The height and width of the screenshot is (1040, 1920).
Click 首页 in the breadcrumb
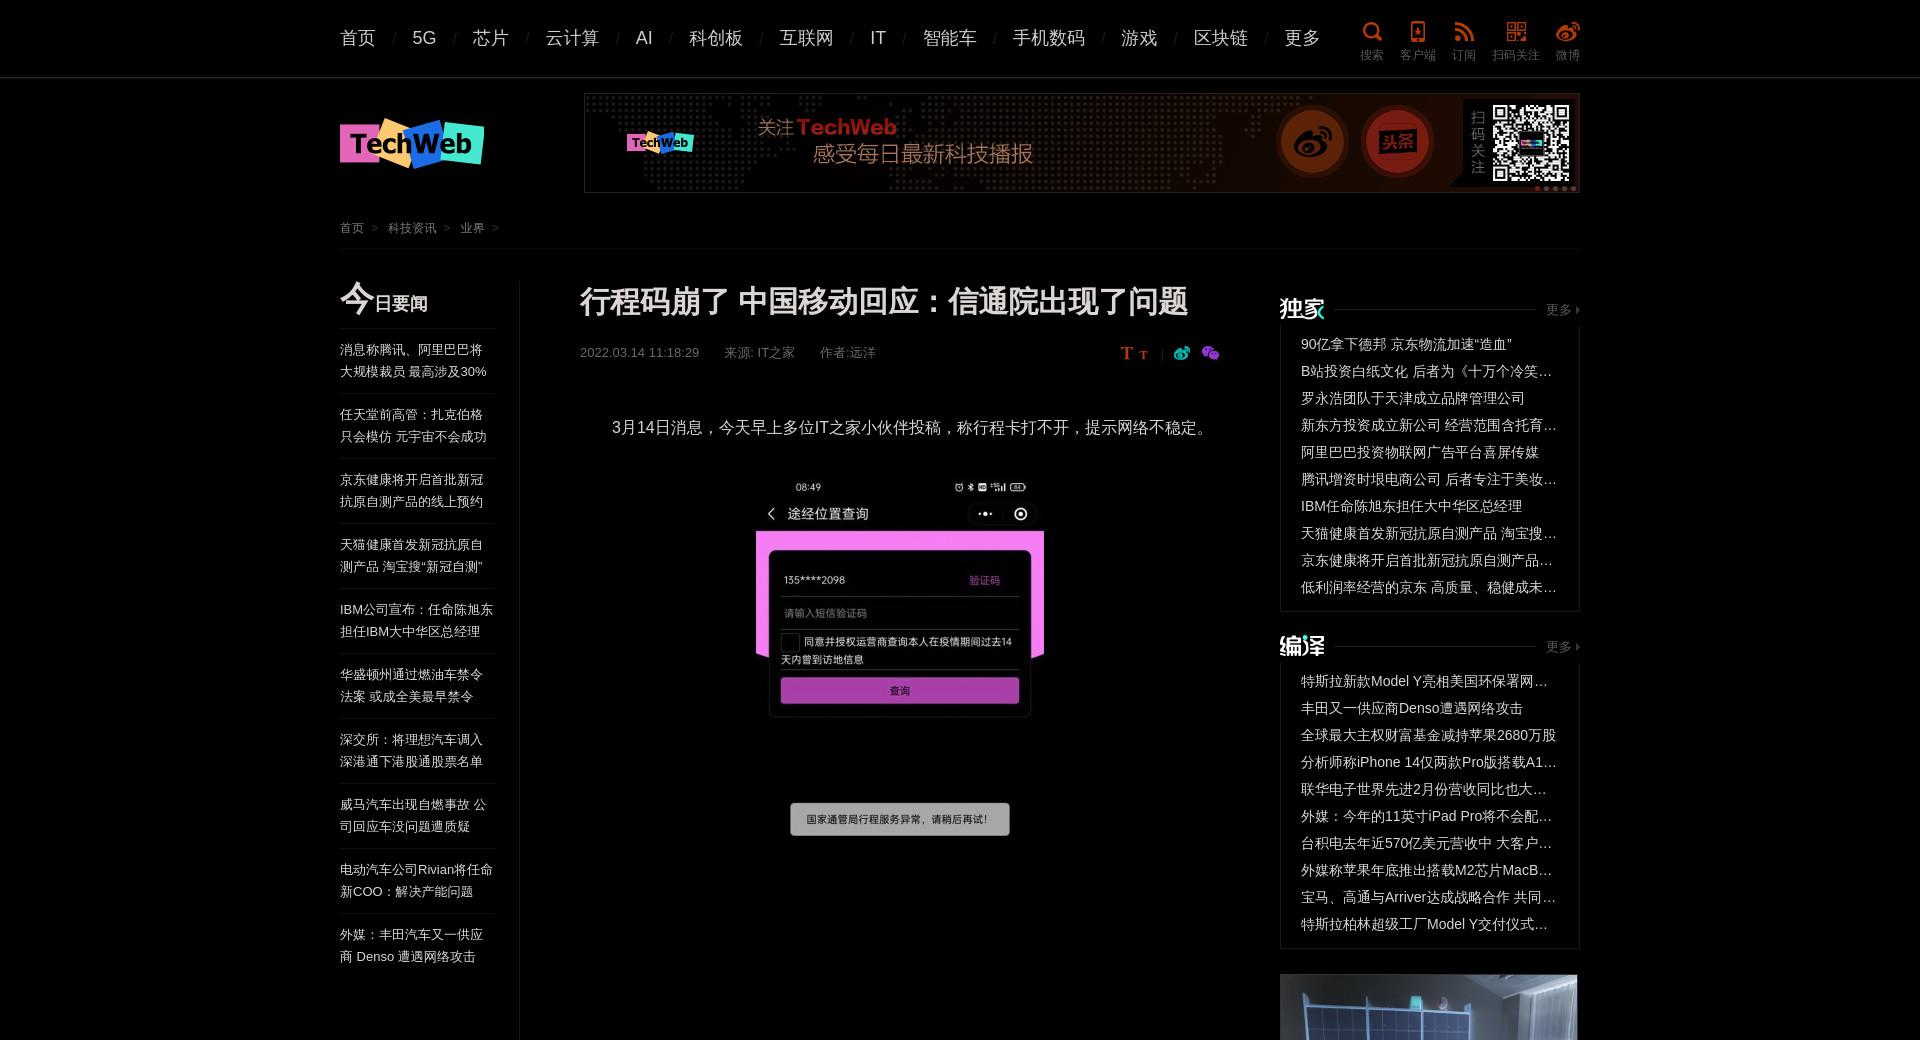(352, 228)
